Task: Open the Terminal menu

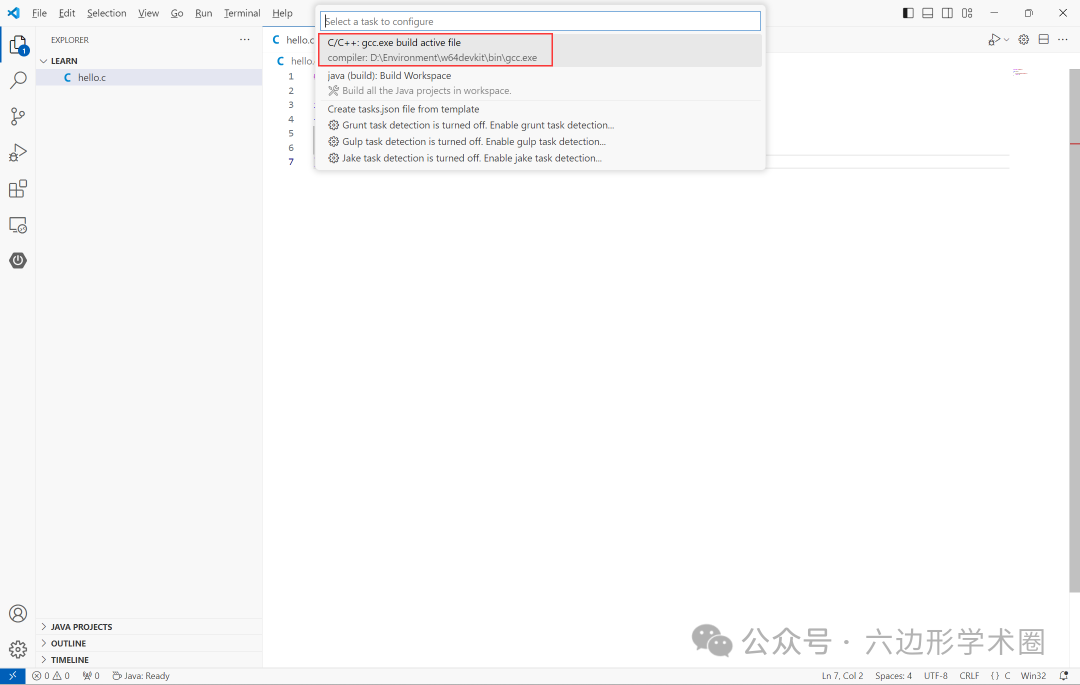Action: 241,13
